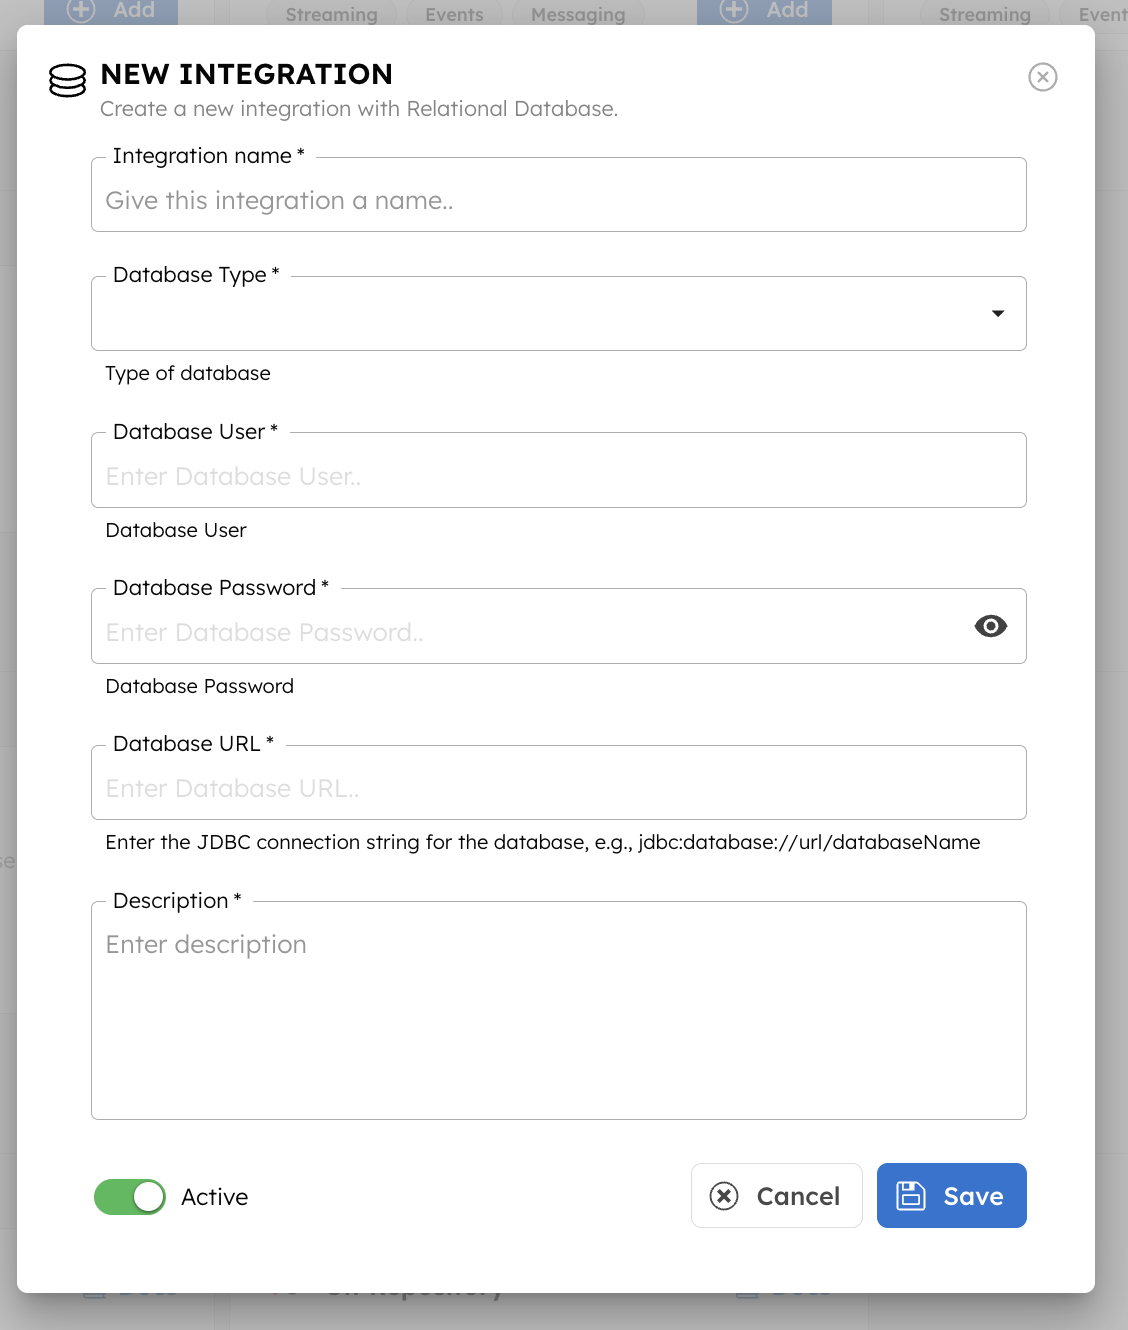Select the Events tab in background
The width and height of the screenshot is (1128, 1330).
[454, 14]
